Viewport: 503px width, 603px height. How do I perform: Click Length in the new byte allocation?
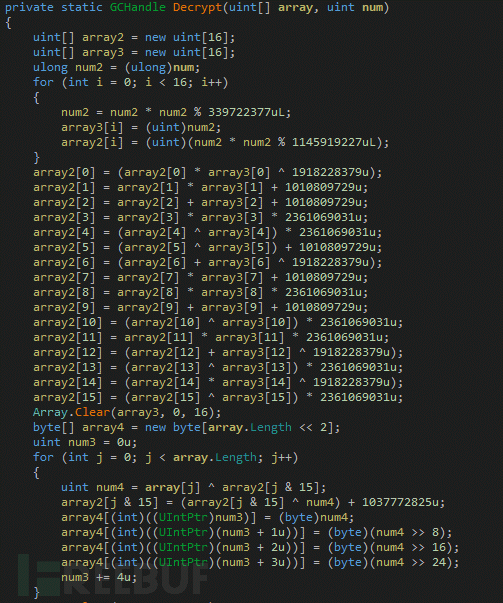click(271, 427)
